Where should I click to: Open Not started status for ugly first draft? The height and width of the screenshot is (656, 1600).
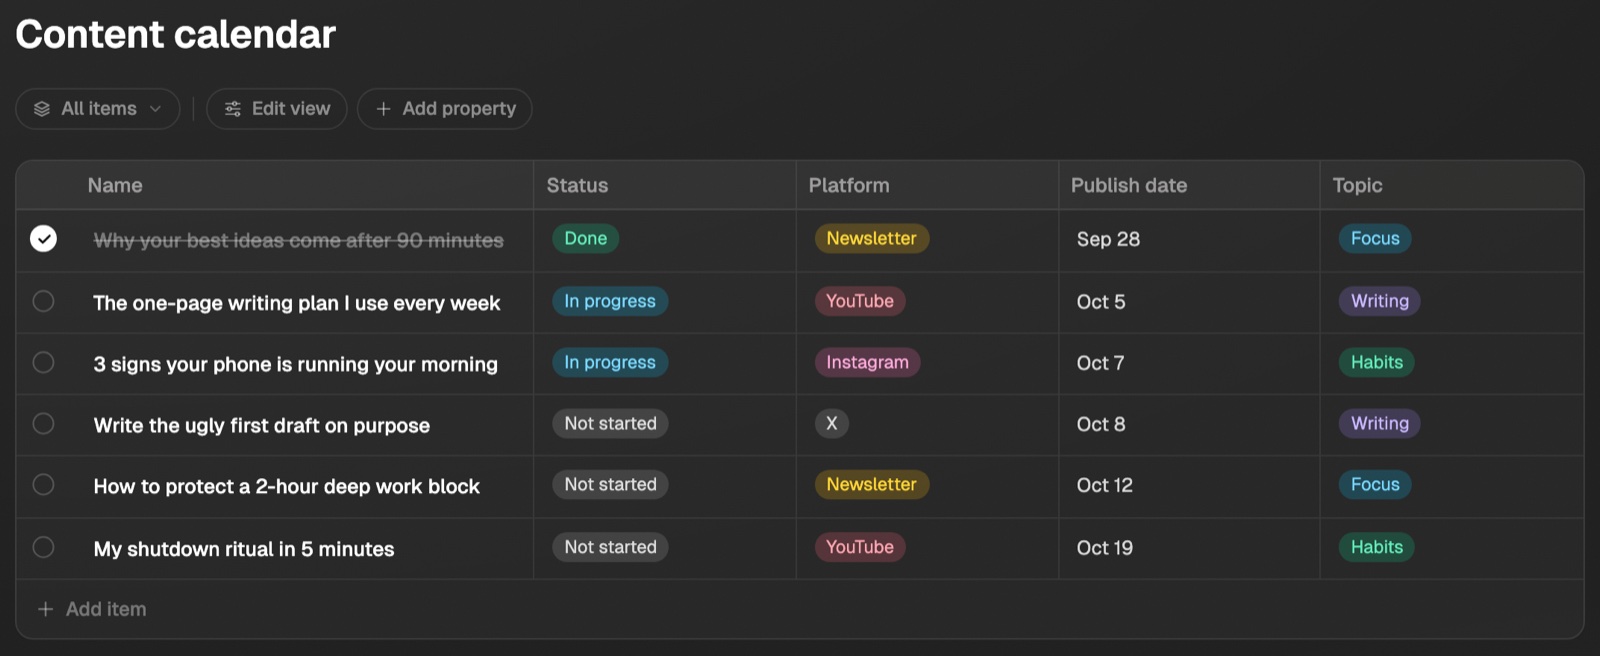(x=610, y=423)
